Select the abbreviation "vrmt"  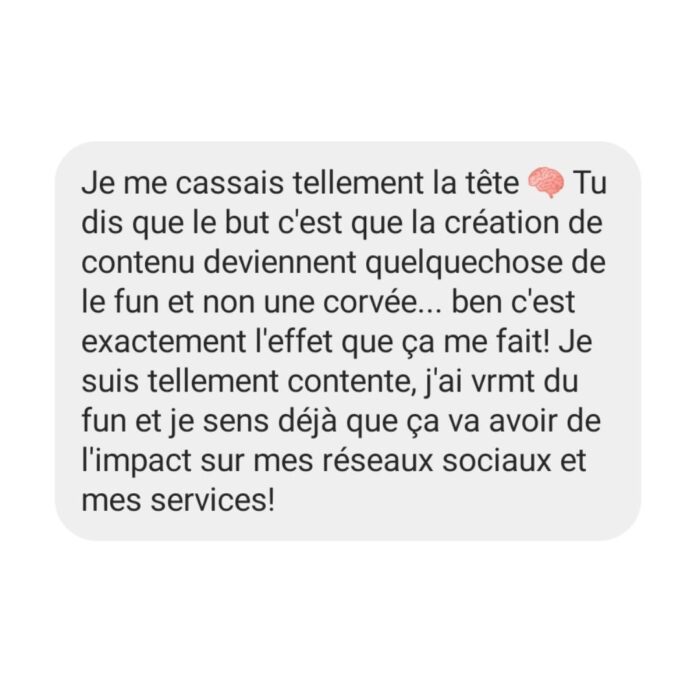(x=503, y=381)
